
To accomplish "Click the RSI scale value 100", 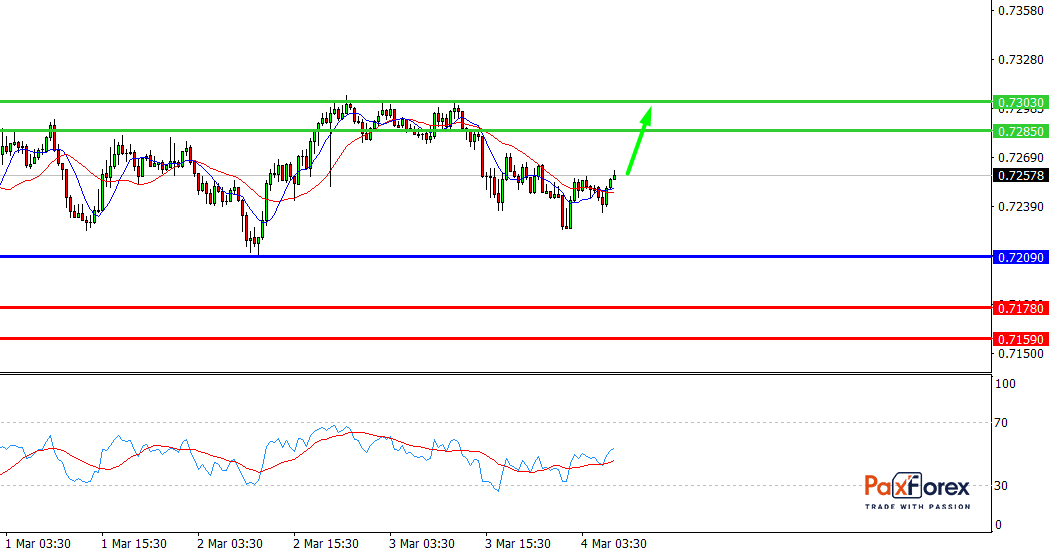I will point(1005,384).
